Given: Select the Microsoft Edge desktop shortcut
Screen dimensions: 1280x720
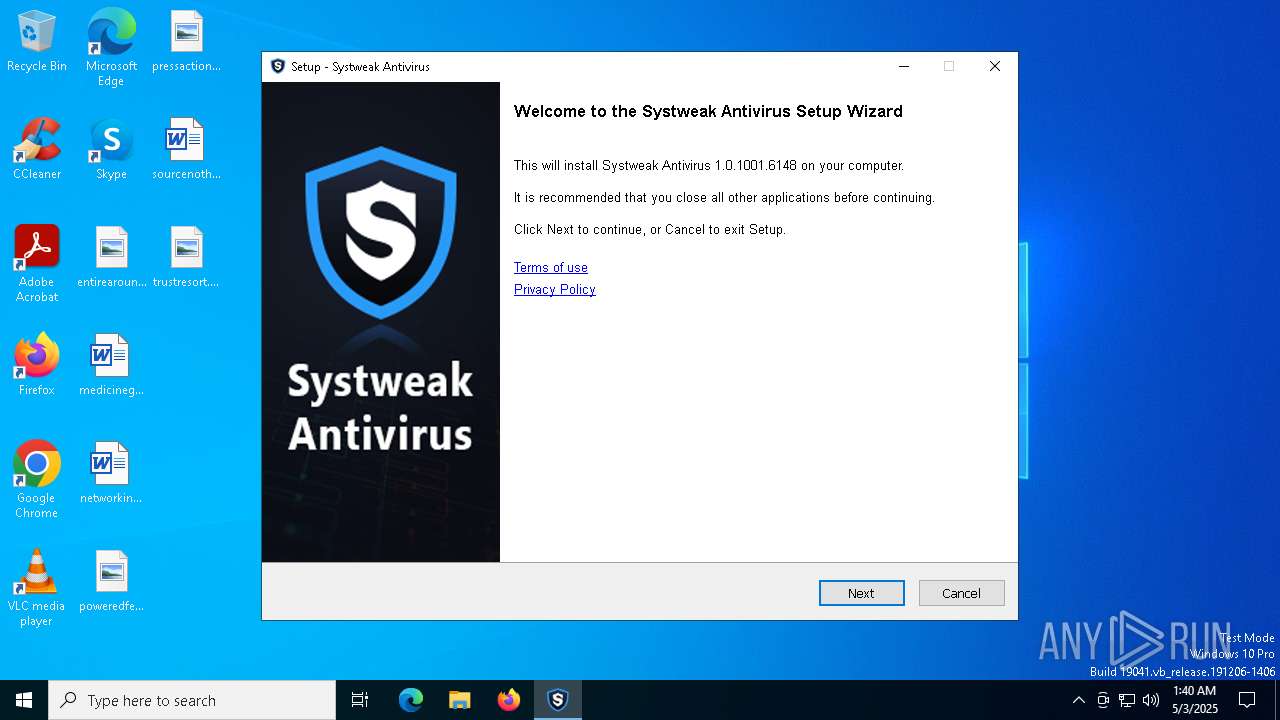Looking at the screenshot, I should coord(111,48).
